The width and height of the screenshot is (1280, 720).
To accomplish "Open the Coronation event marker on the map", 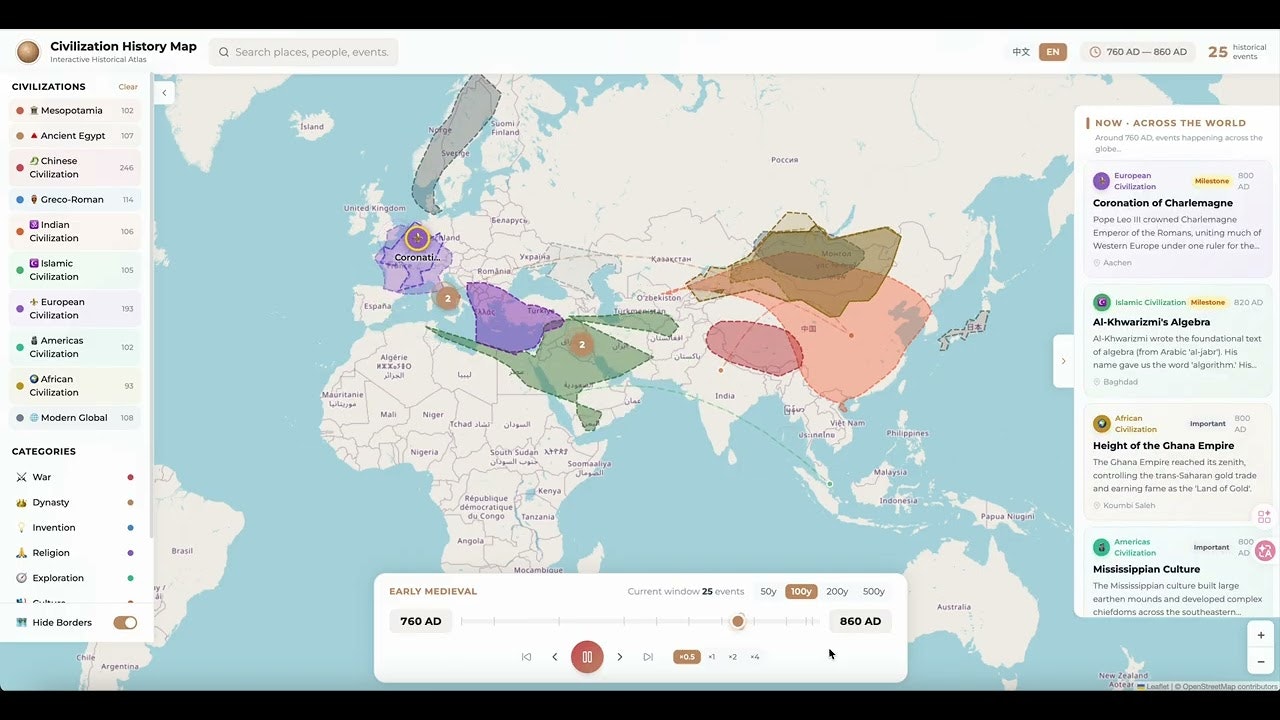I will pyautogui.click(x=417, y=238).
